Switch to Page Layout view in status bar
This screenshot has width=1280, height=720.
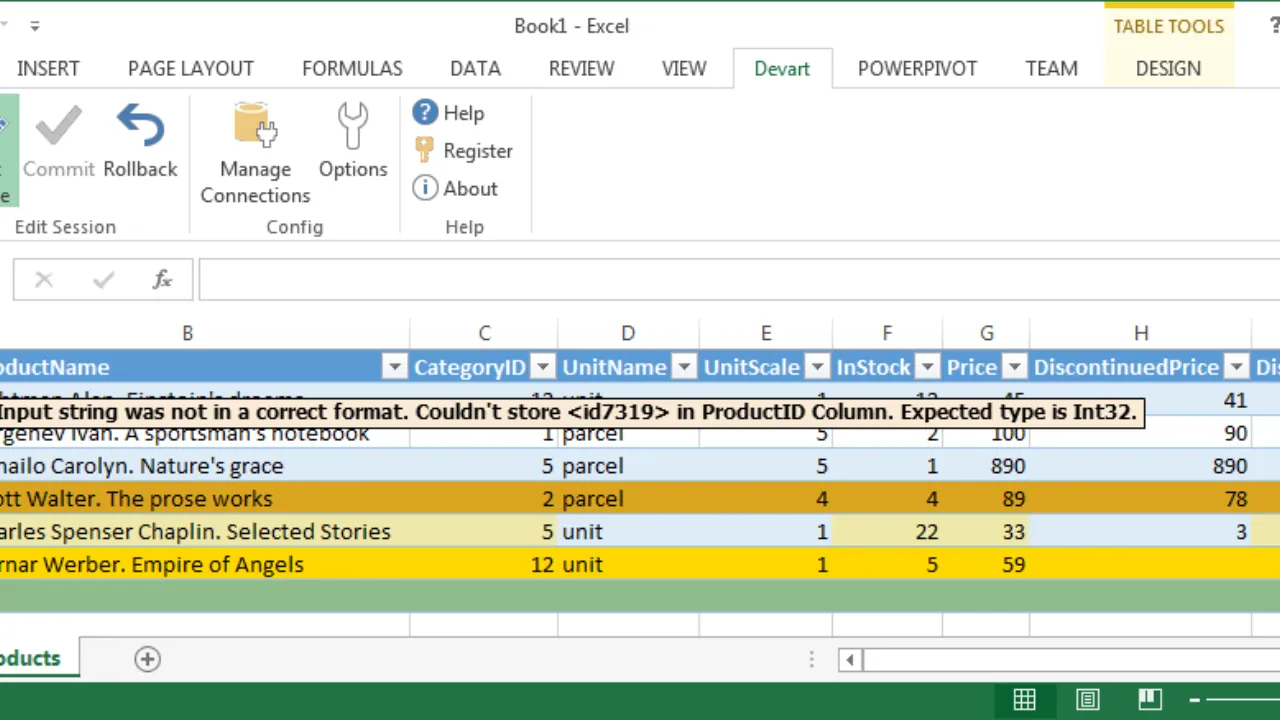click(1087, 699)
